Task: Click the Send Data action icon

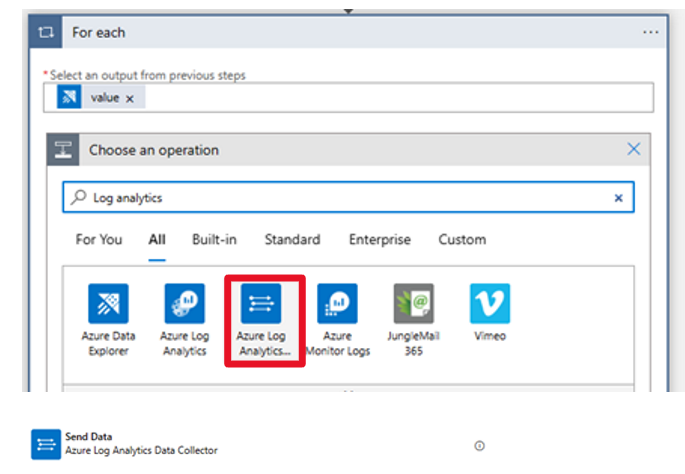Action: [x=46, y=444]
